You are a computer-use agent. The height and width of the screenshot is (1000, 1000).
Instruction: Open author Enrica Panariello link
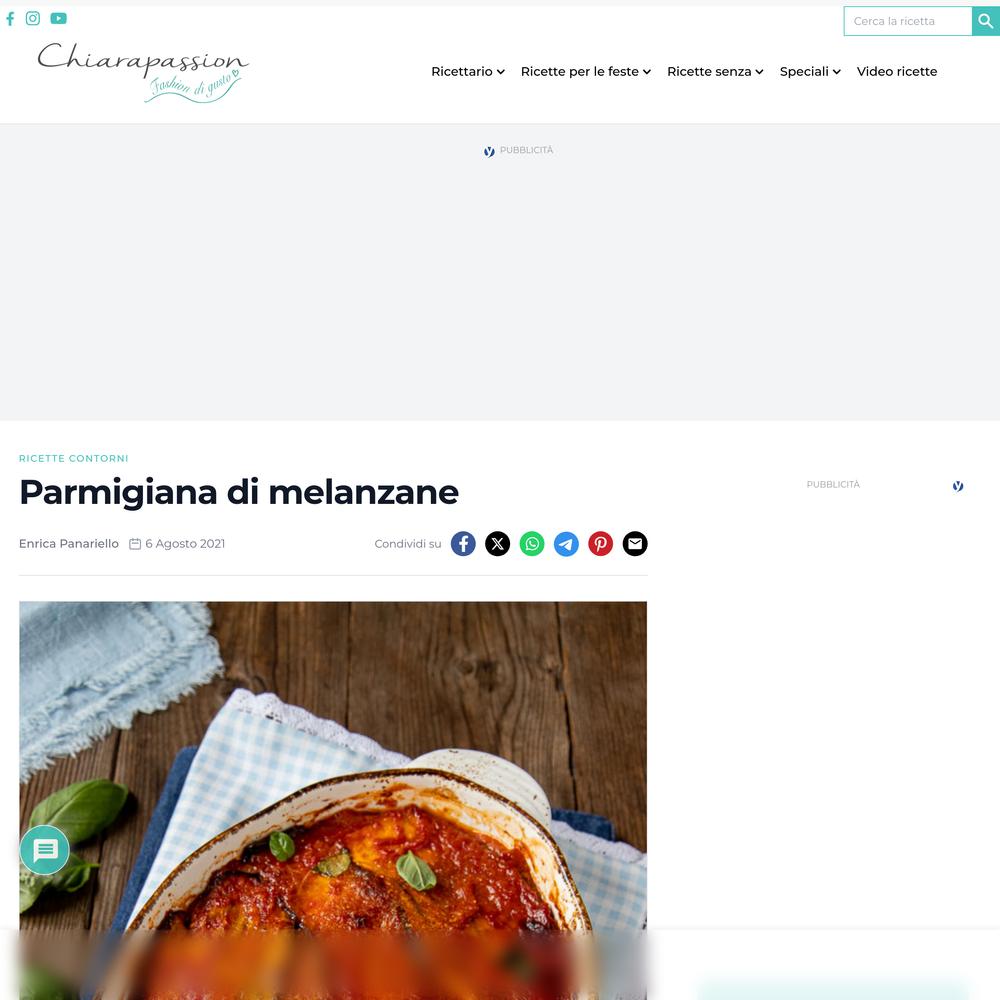click(69, 544)
